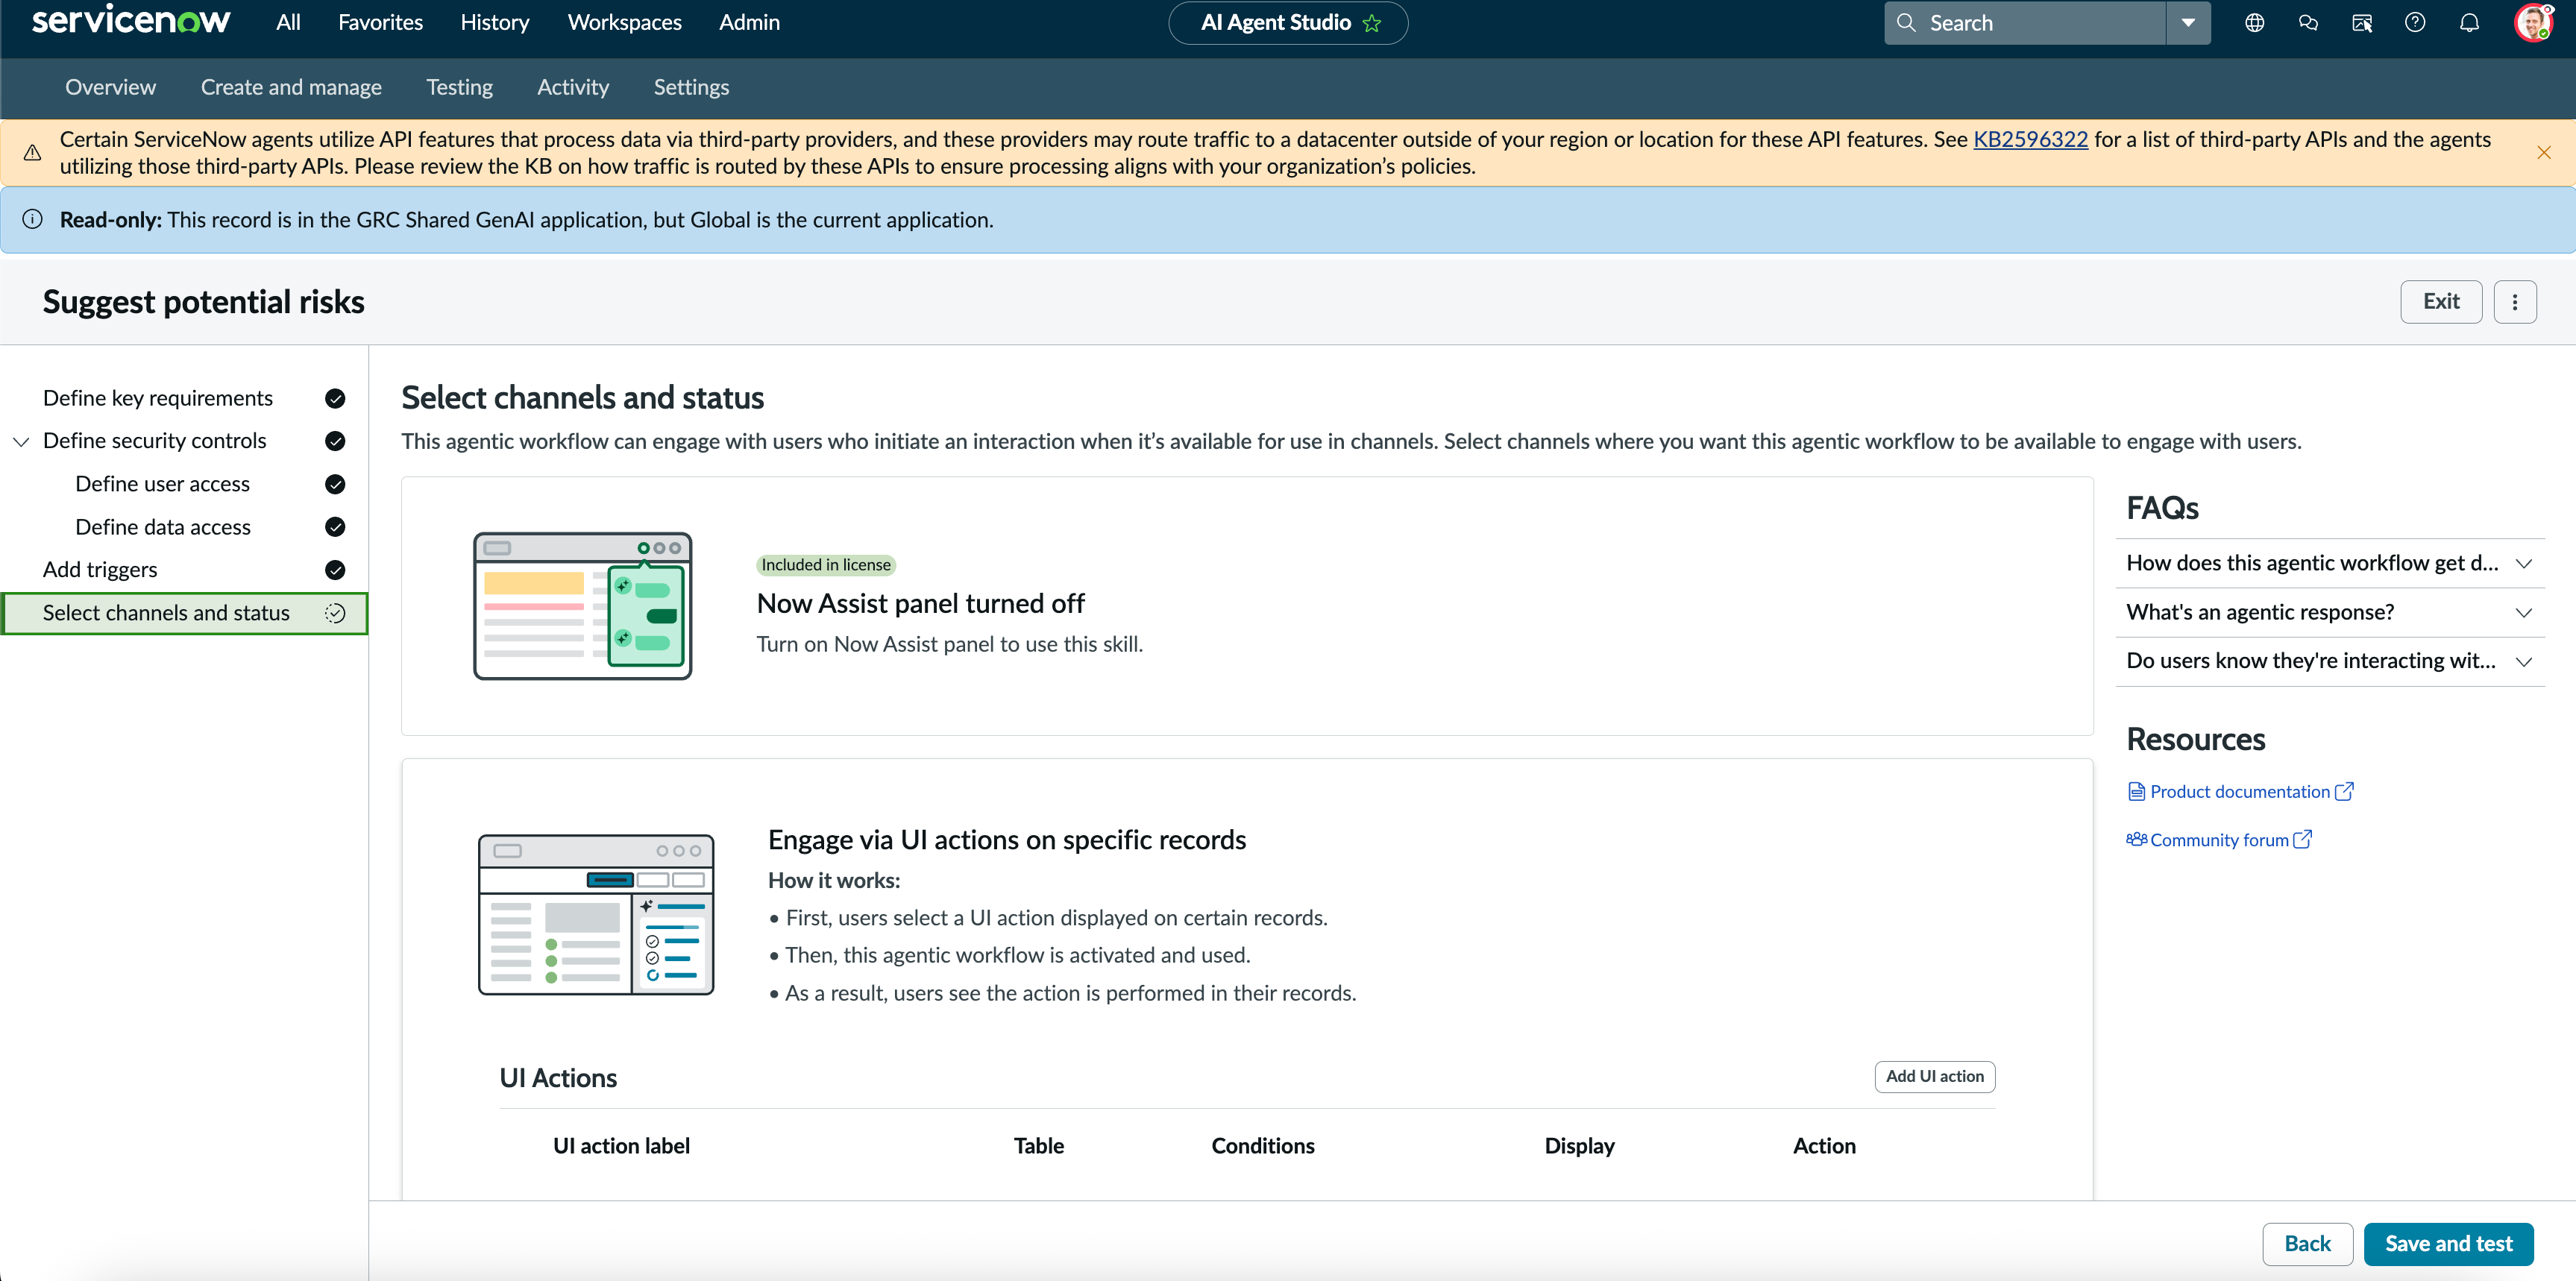Open the notifications bell icon
The height and width of the screenshot is (1281, 2576).
(x=2469, y=23)
